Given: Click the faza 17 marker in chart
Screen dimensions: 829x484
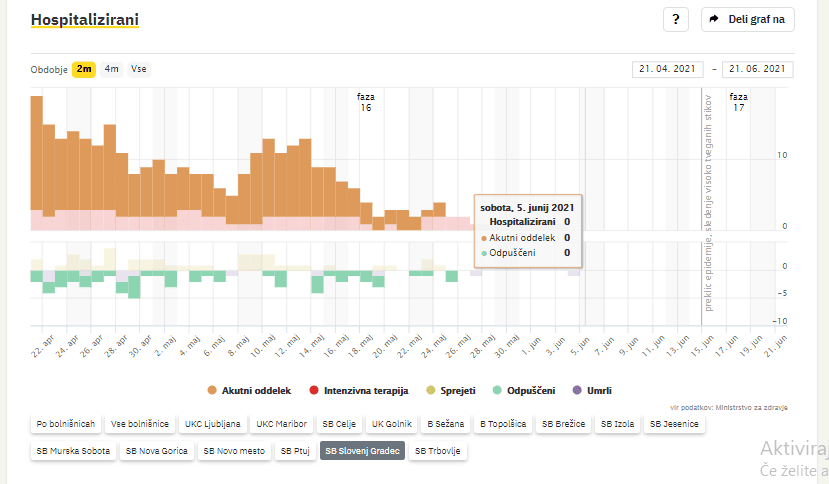Looking at the screenshot, I should 738,101.
